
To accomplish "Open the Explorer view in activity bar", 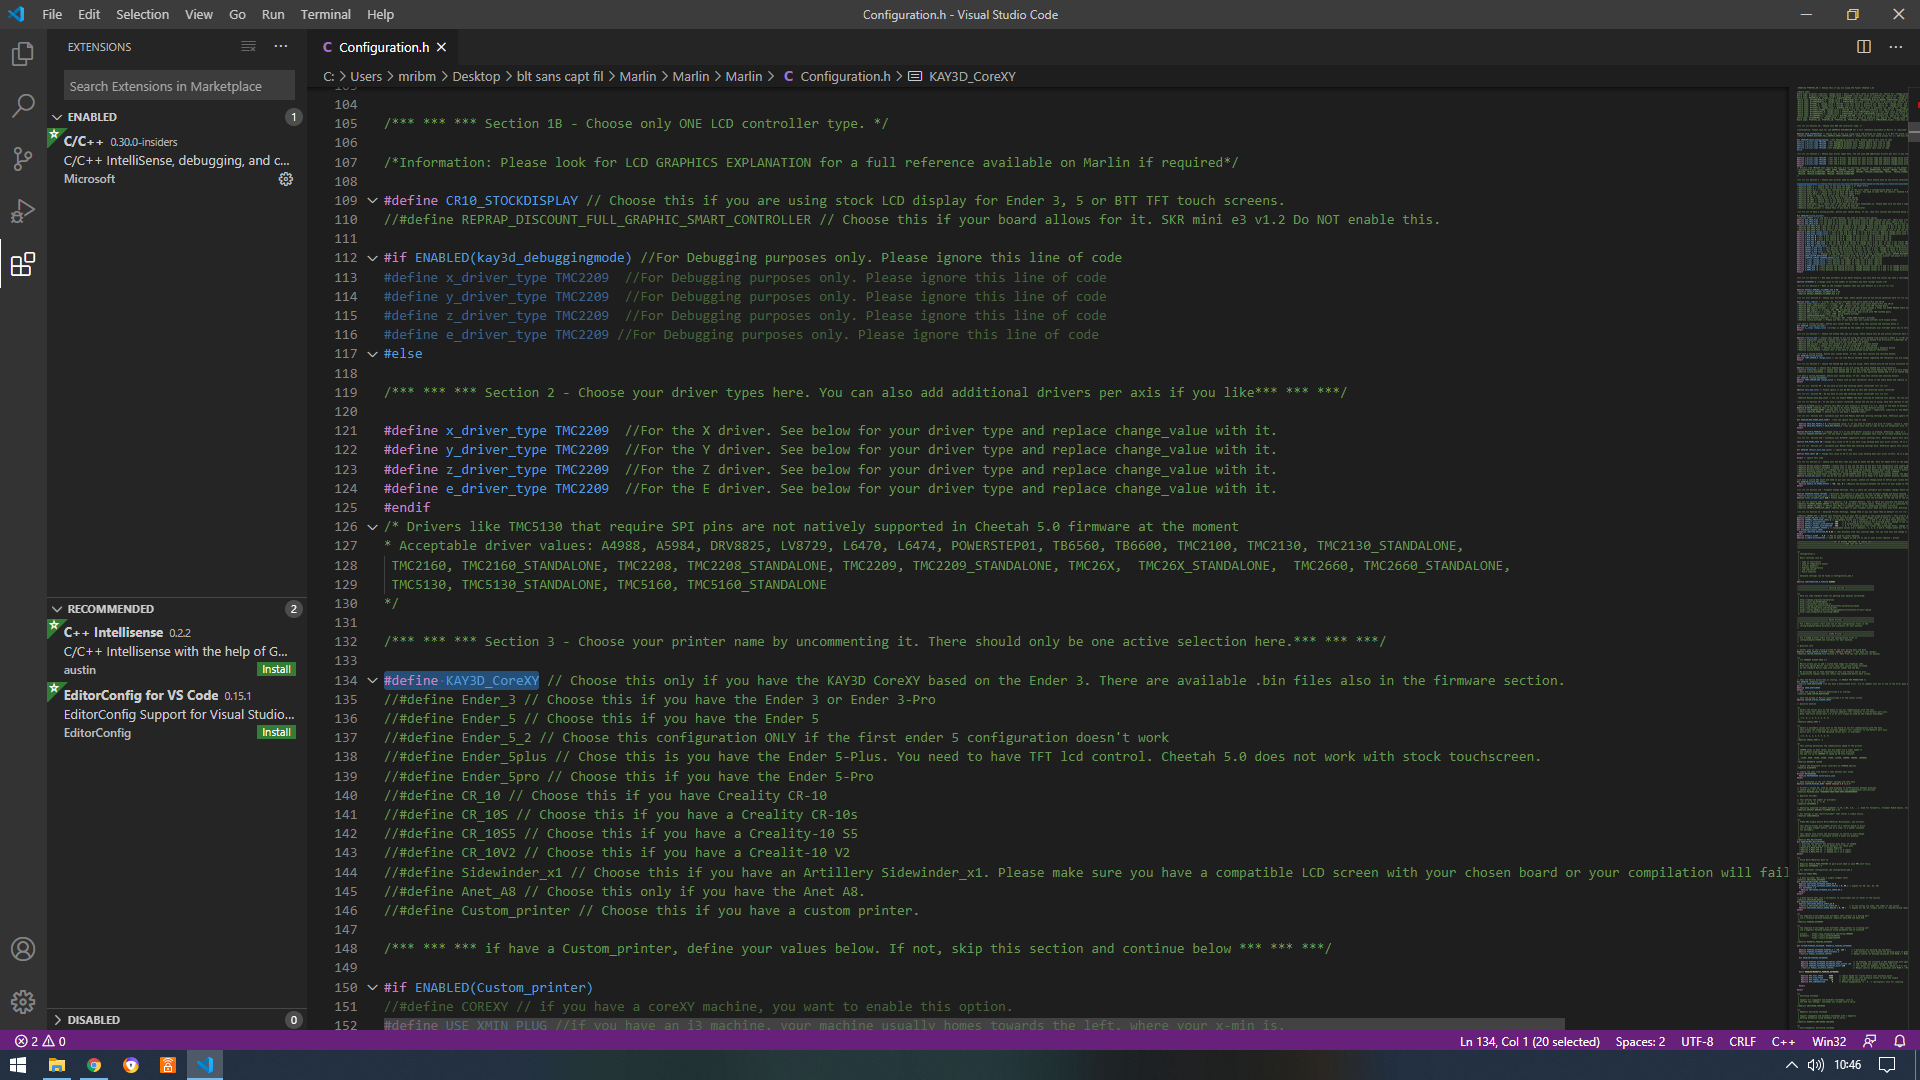I will [23, 54].
